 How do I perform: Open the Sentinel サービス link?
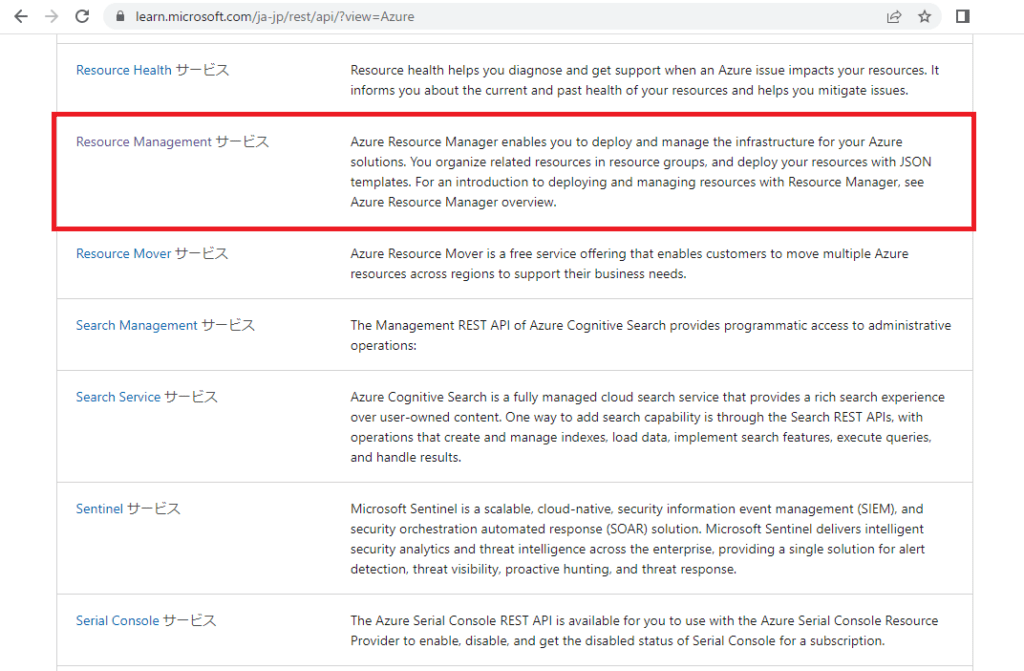pos(127,508)
